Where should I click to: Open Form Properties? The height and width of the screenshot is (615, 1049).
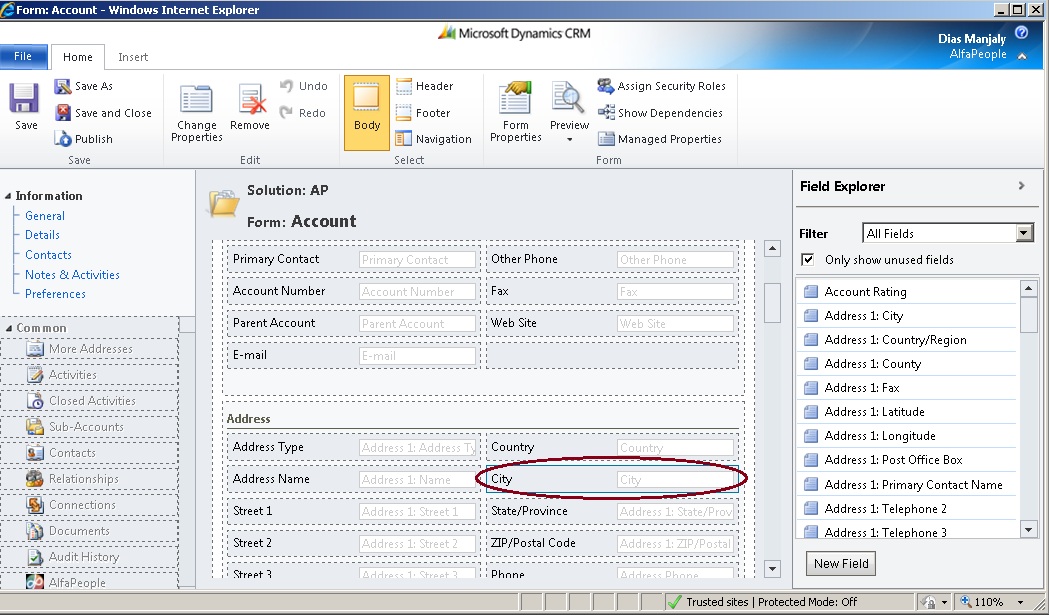pos(515,112)
